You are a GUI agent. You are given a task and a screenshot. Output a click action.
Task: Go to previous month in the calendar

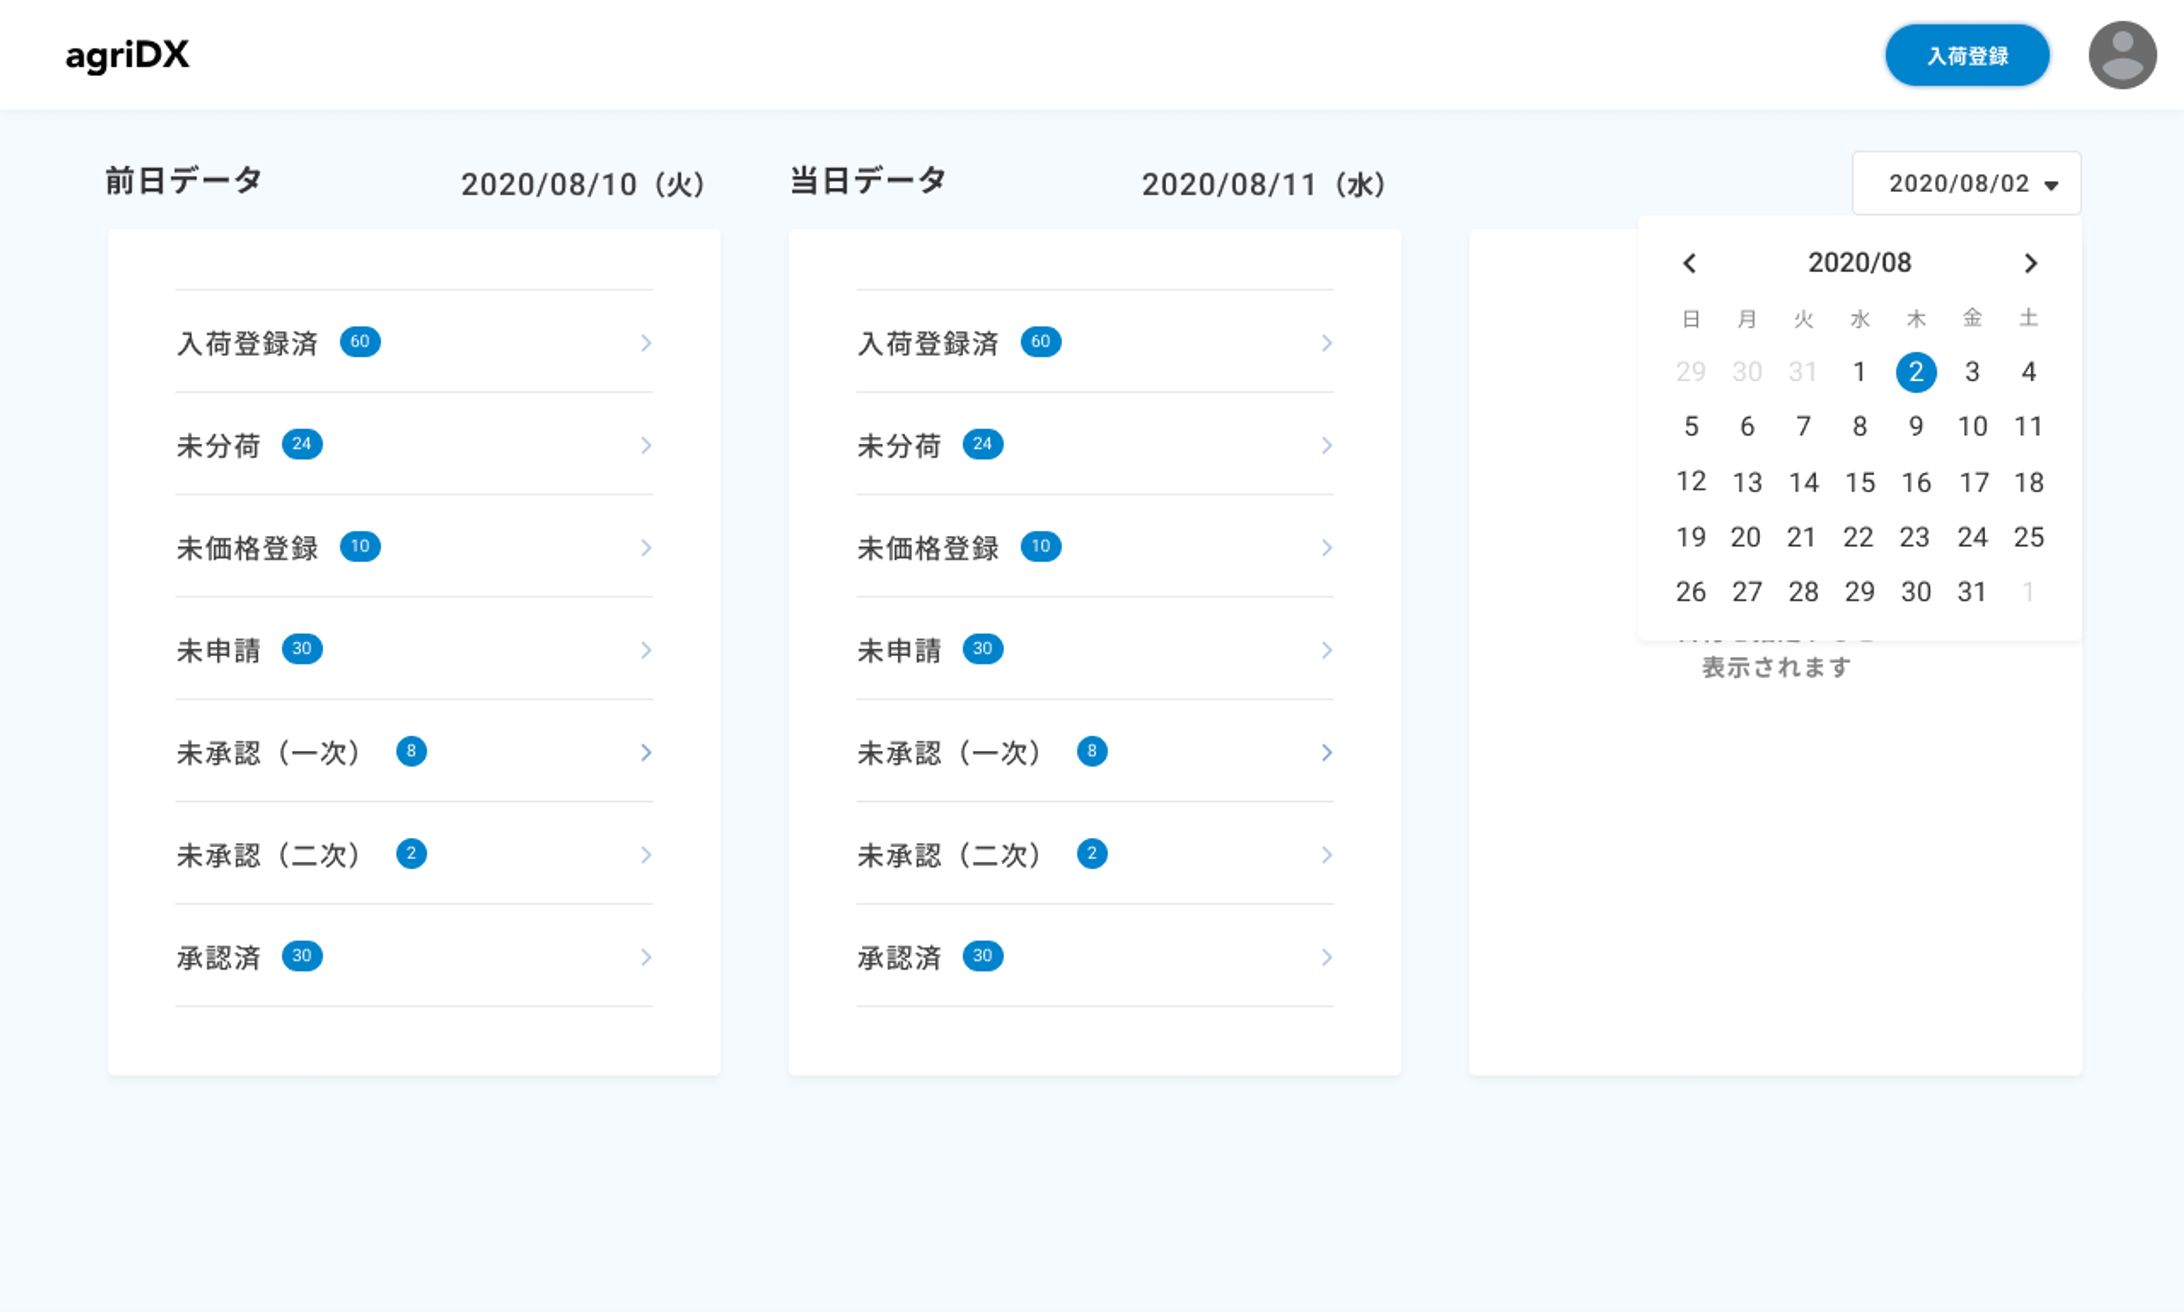(x=1691, y=263)
